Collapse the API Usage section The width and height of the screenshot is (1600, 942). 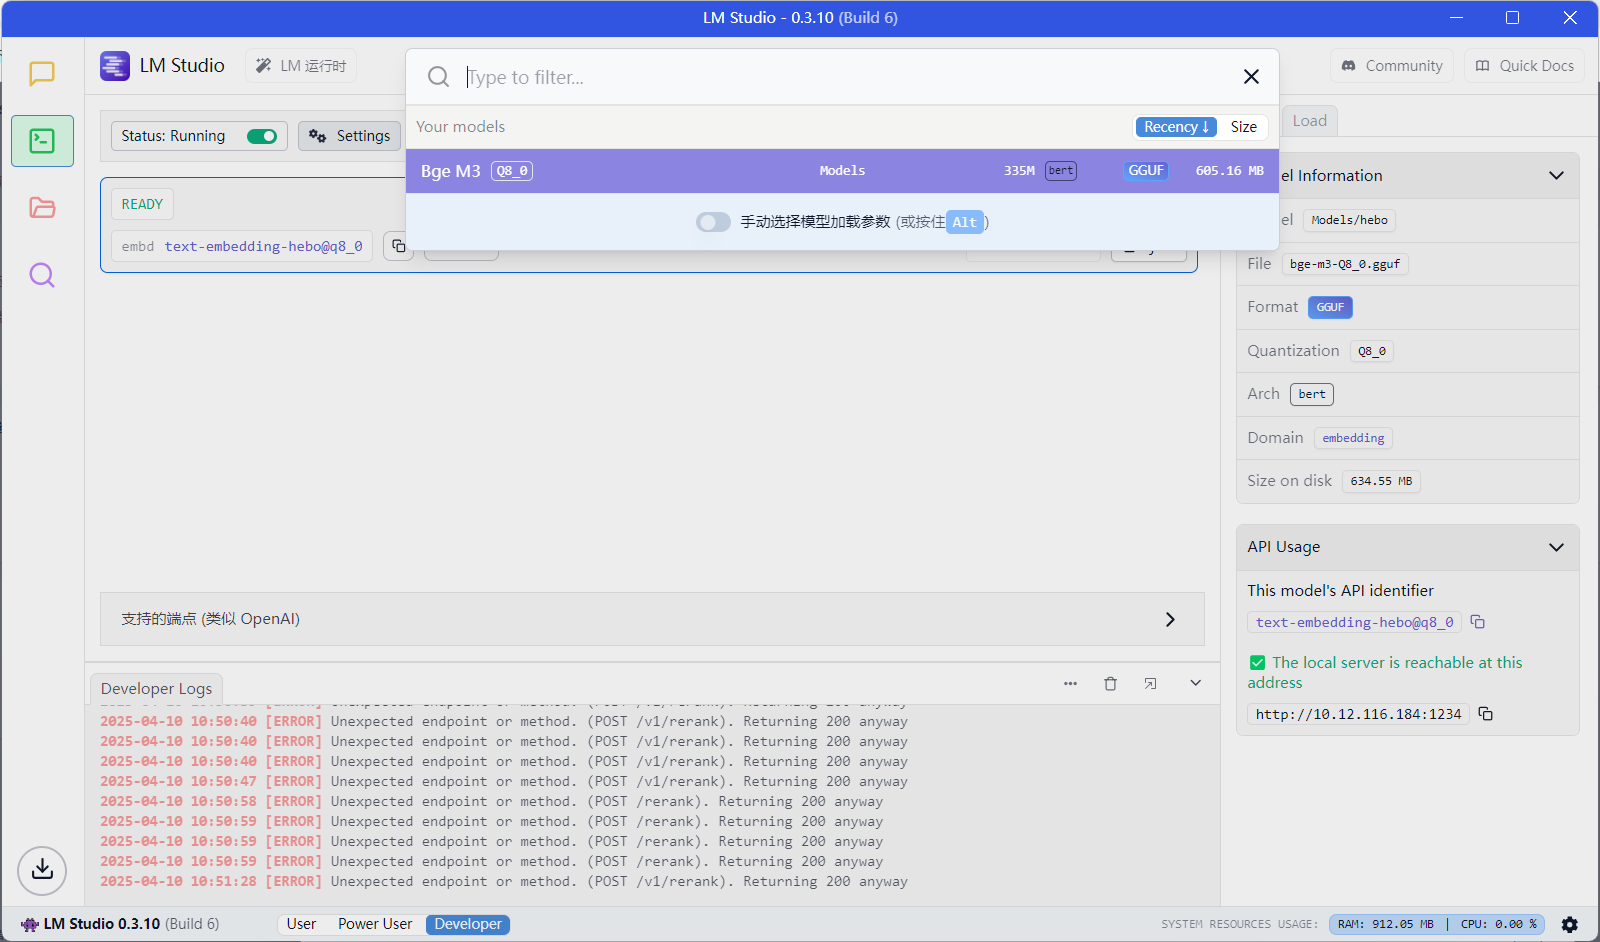pos(1556,547)
